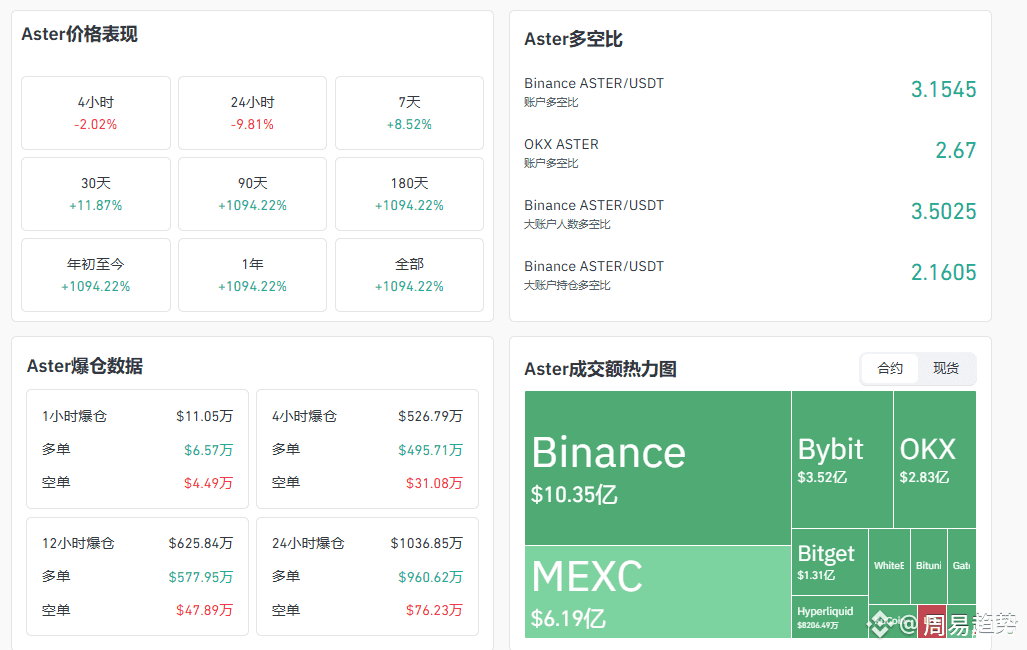
Task: Open the 全部 performance card
Action: tap(409, 275)
